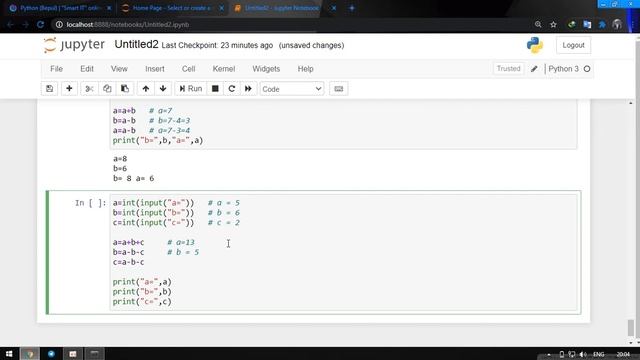Click the Python logo icon

[x=535, y=45]
